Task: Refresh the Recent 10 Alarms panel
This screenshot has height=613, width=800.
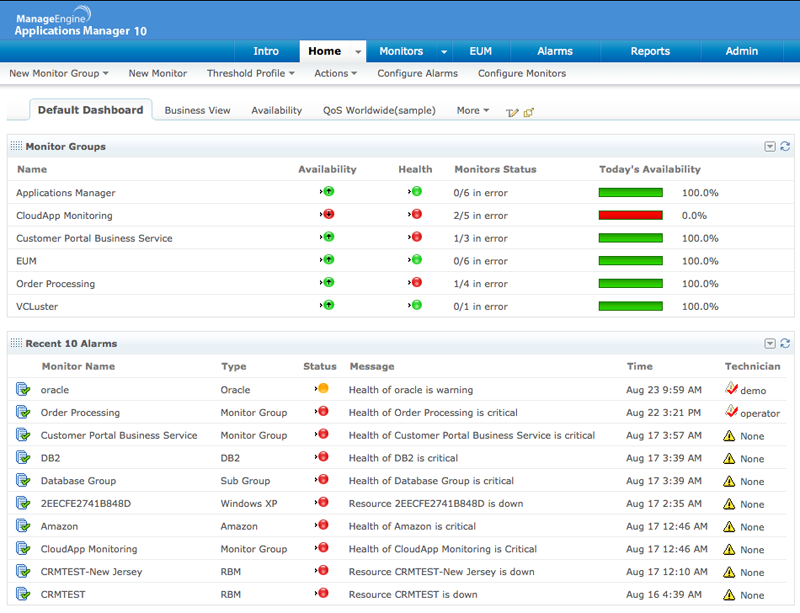Action: (784, 343)
